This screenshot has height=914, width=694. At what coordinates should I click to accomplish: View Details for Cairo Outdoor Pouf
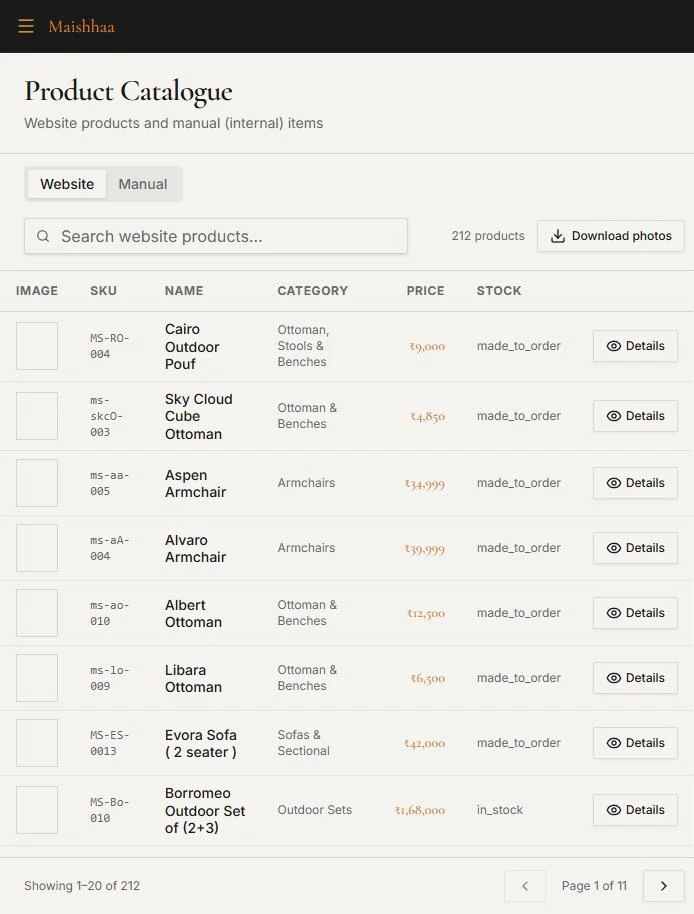click(635, 346)
